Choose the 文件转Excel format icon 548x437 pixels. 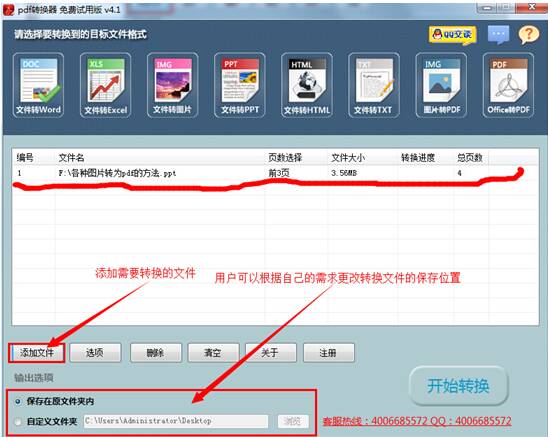[x=106, y=85]
